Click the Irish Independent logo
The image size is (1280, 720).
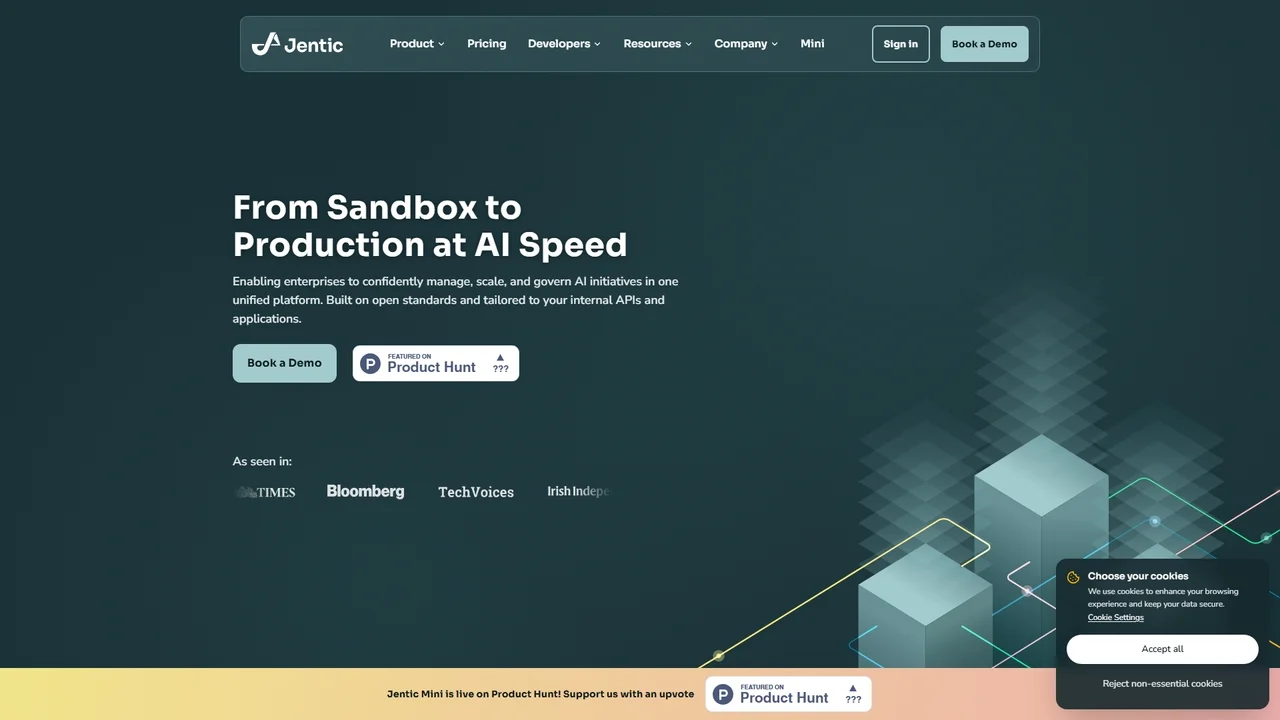tap(578, 491)
